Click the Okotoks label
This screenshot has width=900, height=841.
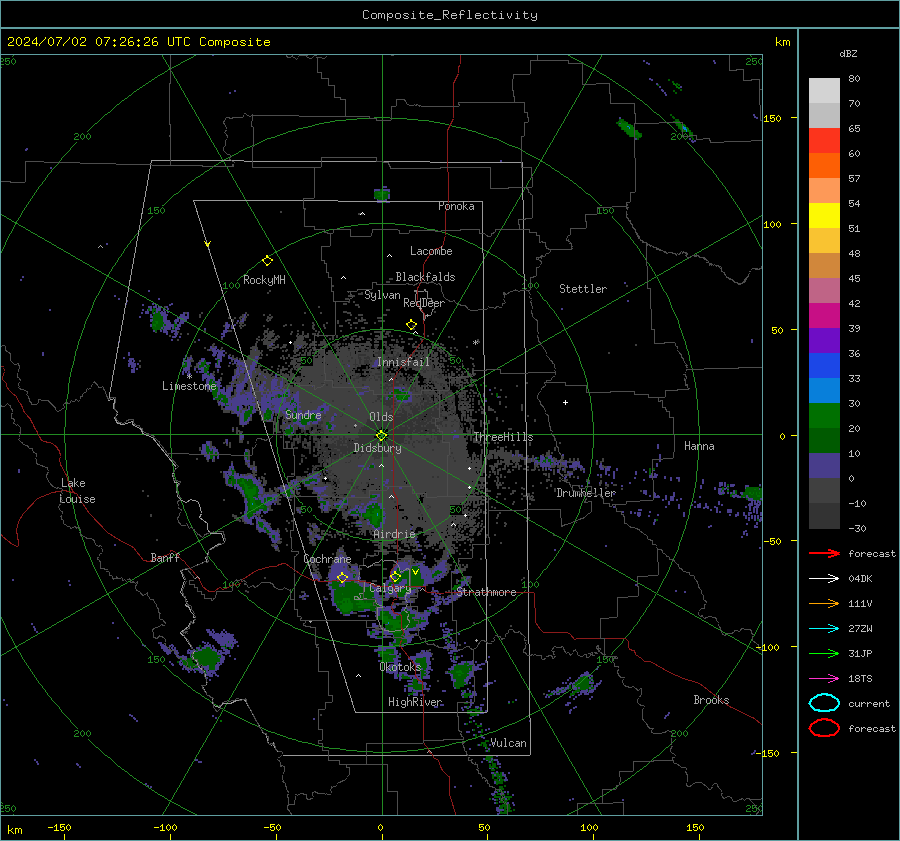click(400, 666)
